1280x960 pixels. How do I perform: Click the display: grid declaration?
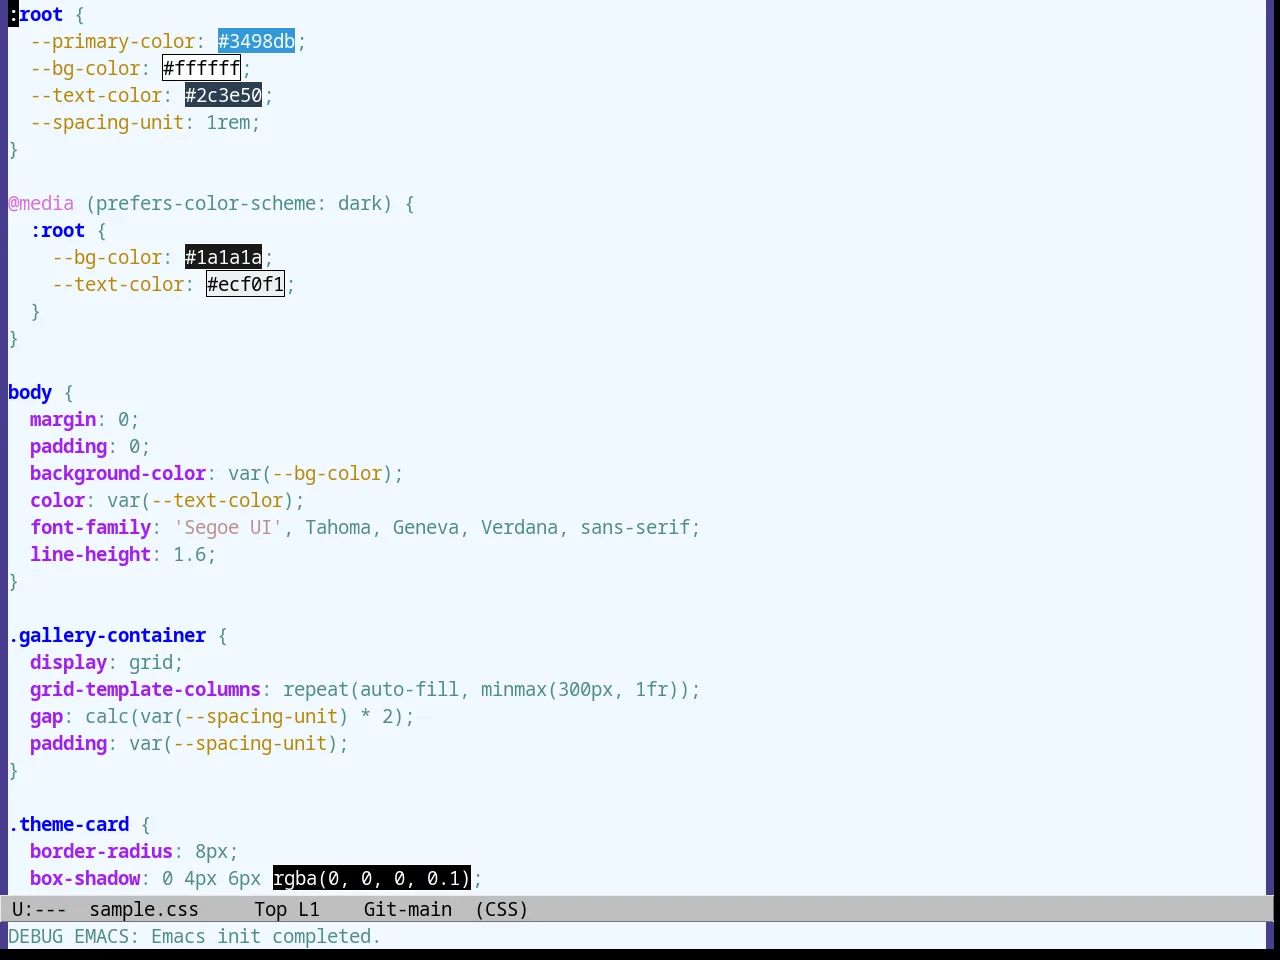pyautogui.click(x=107, y=662)
